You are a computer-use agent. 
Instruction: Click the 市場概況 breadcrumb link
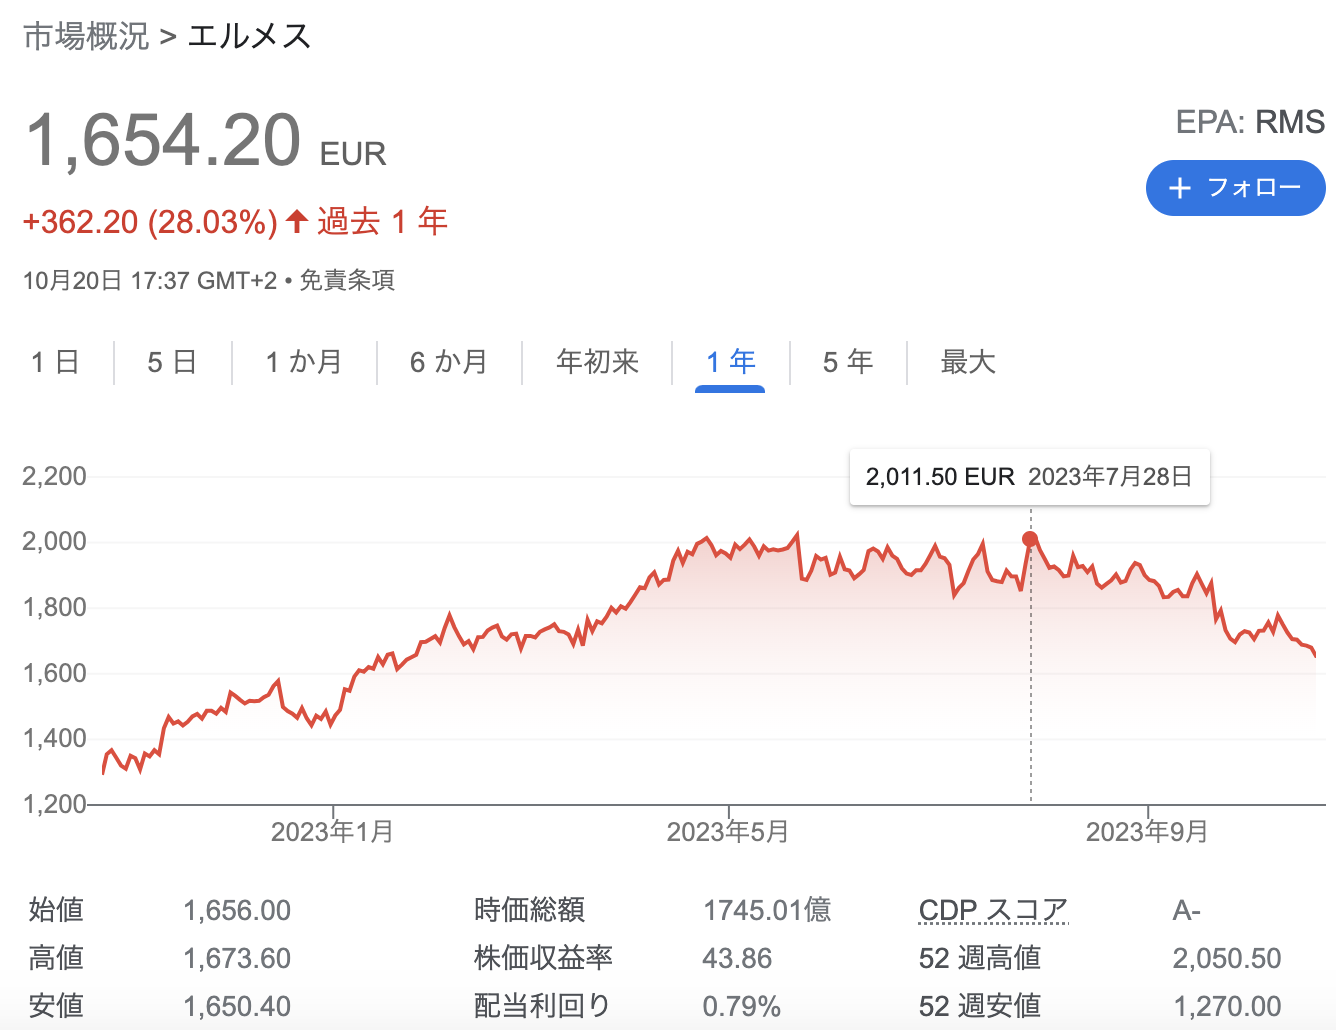point(86,37)
